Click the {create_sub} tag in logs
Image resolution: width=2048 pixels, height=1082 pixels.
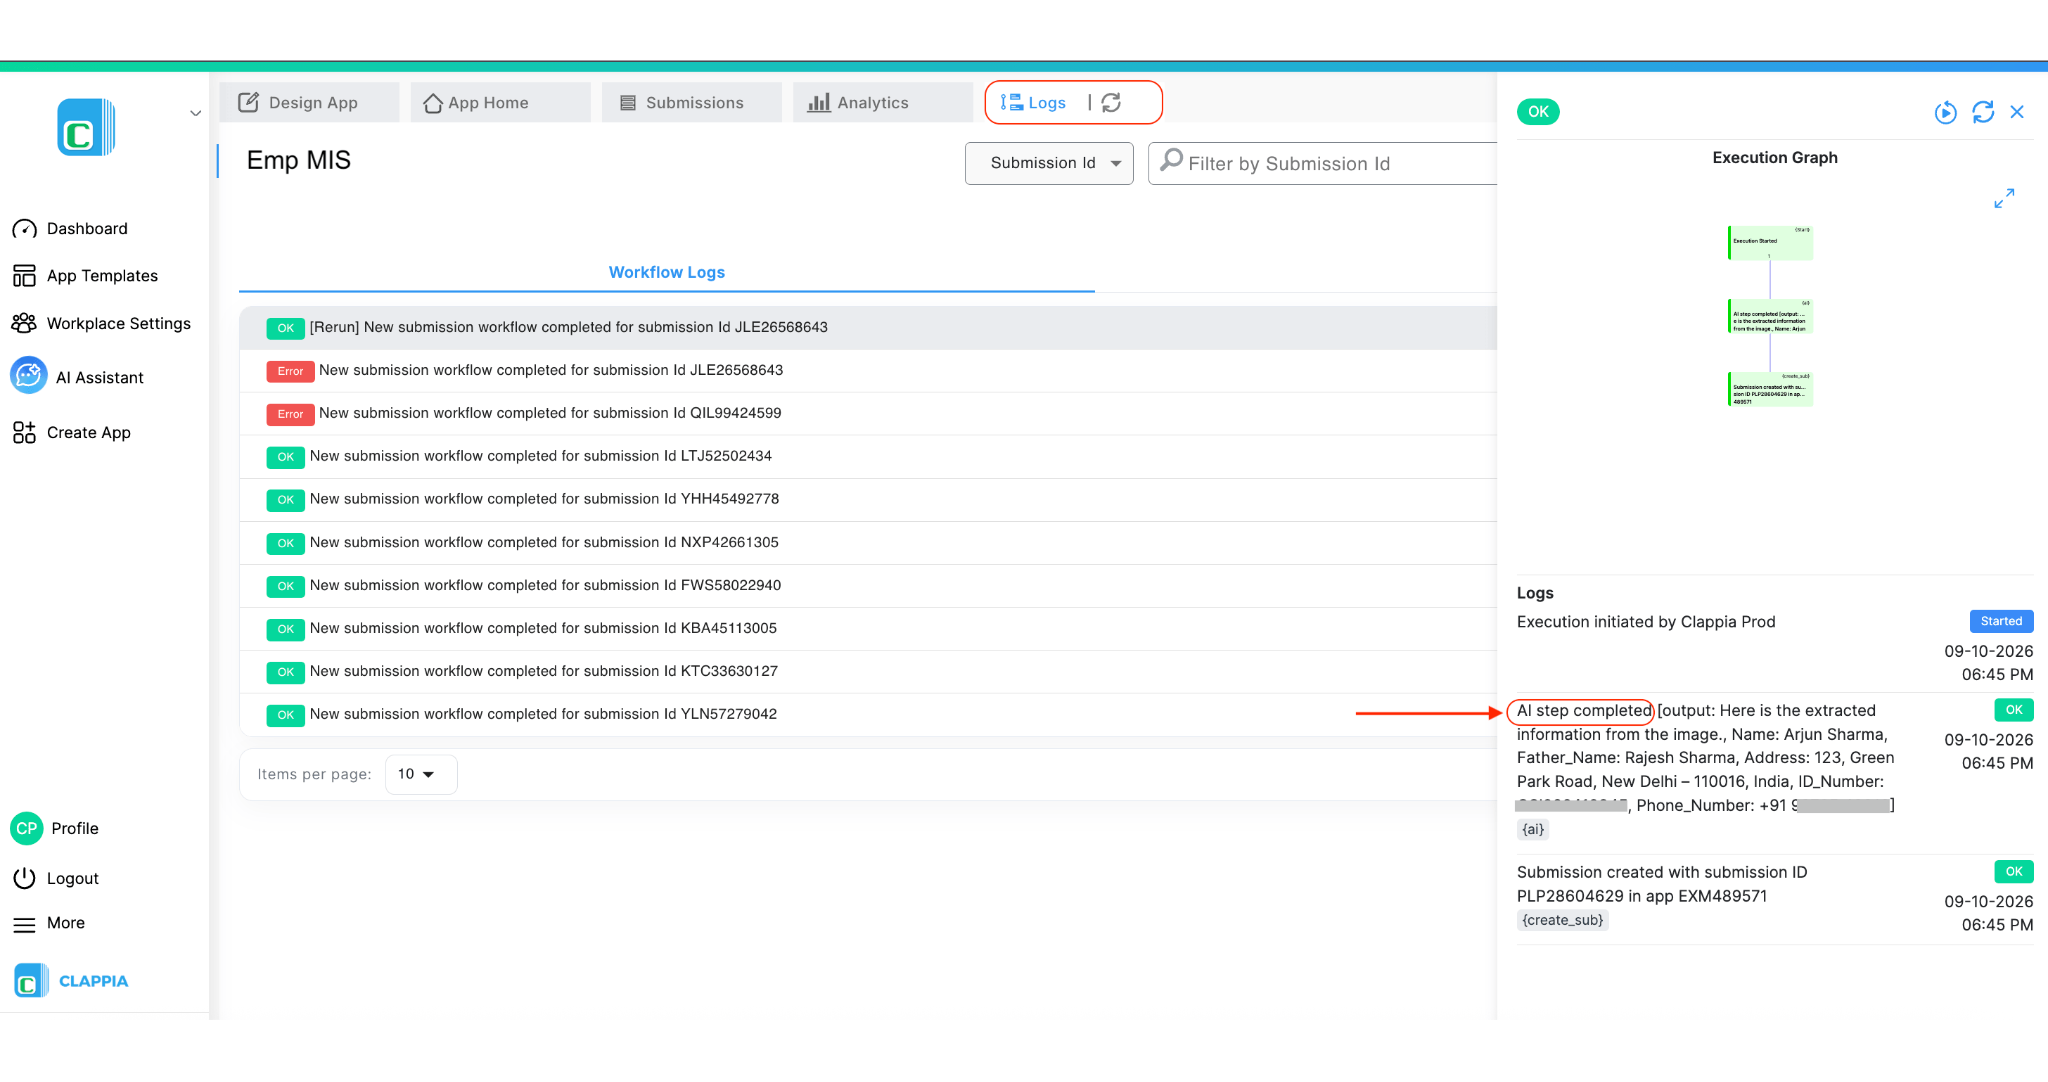1563,921
